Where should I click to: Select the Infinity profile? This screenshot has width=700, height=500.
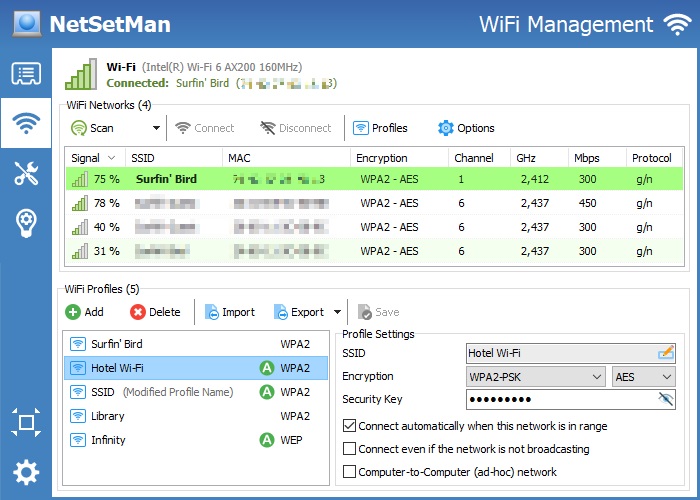coord(196,440)
